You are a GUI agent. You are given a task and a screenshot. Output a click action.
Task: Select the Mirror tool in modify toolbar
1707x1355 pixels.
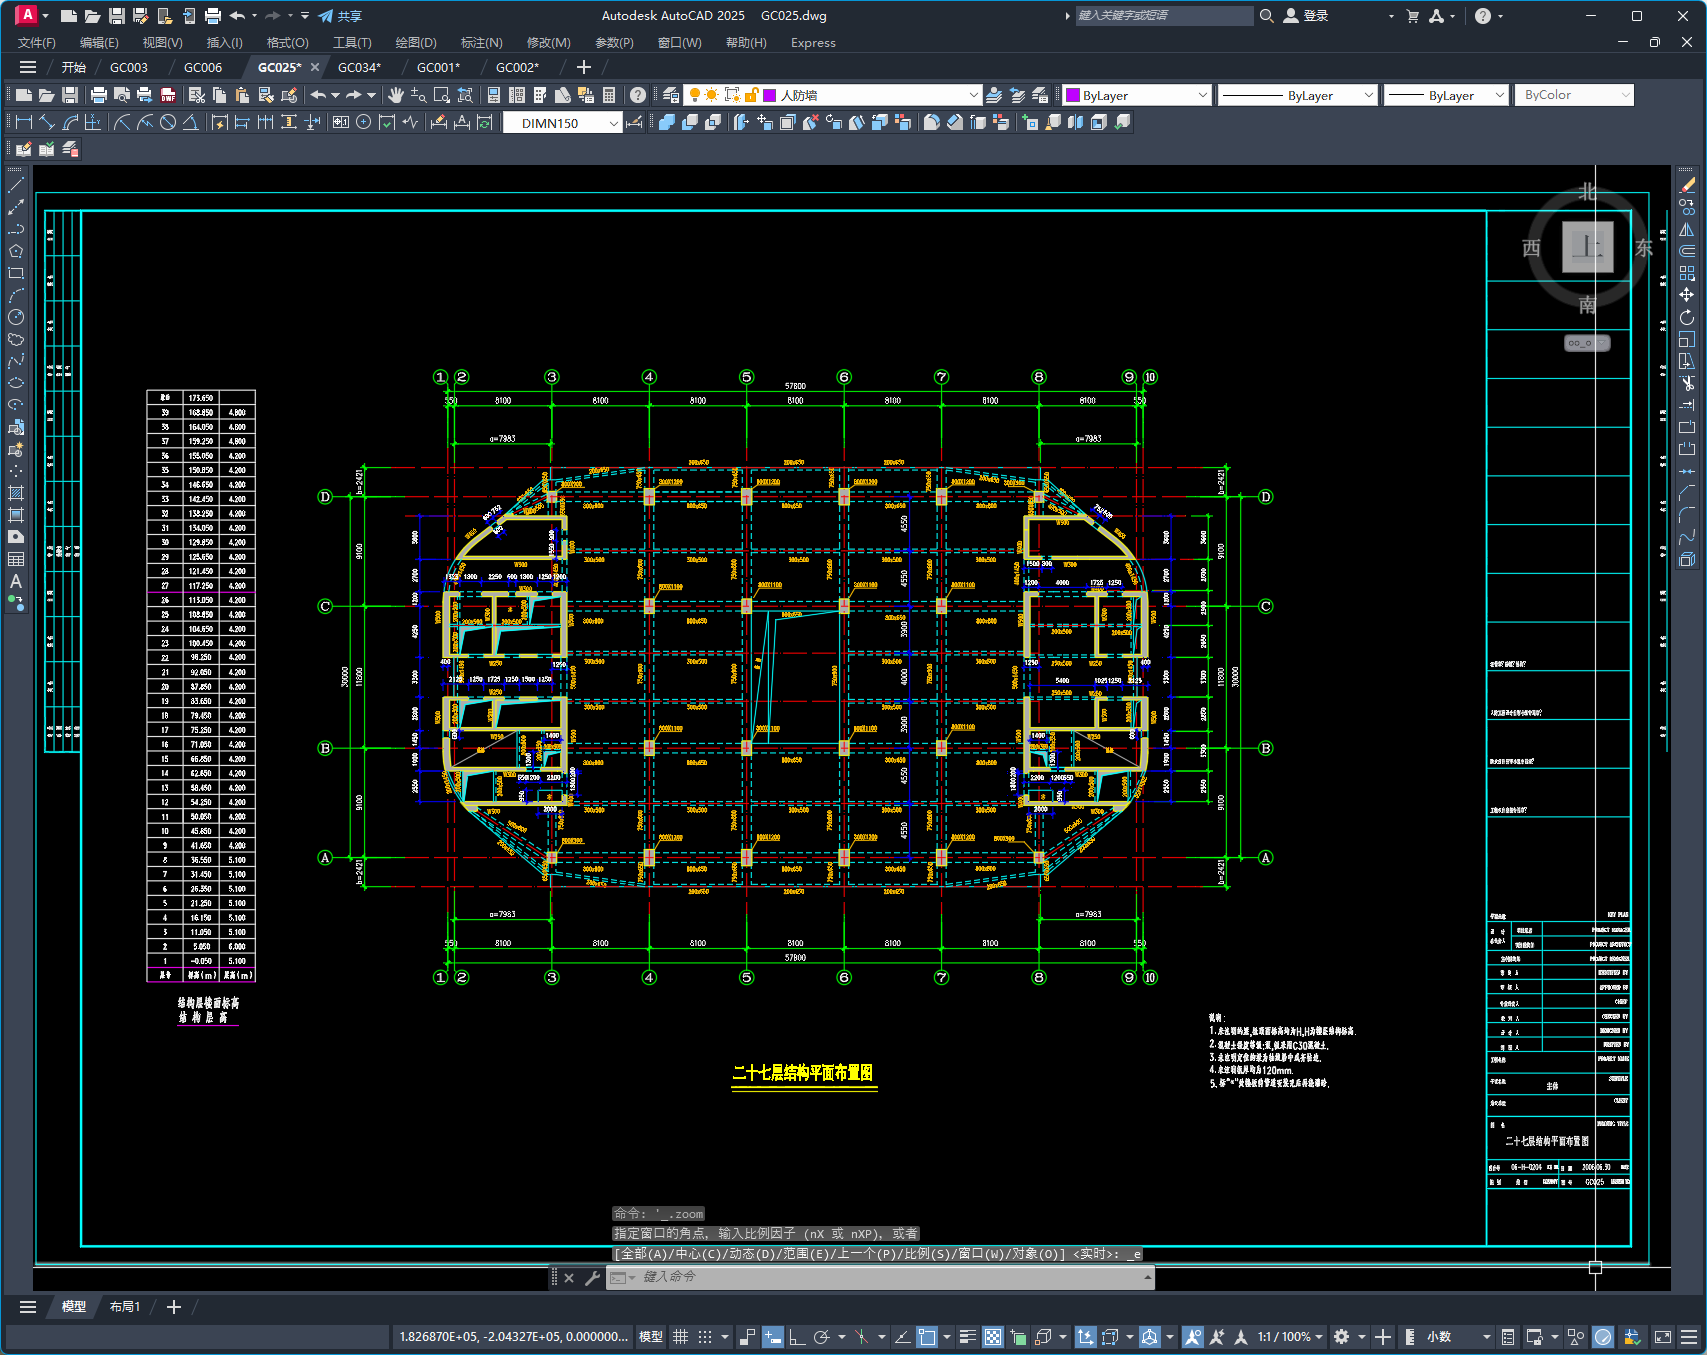pos(1687,229)
